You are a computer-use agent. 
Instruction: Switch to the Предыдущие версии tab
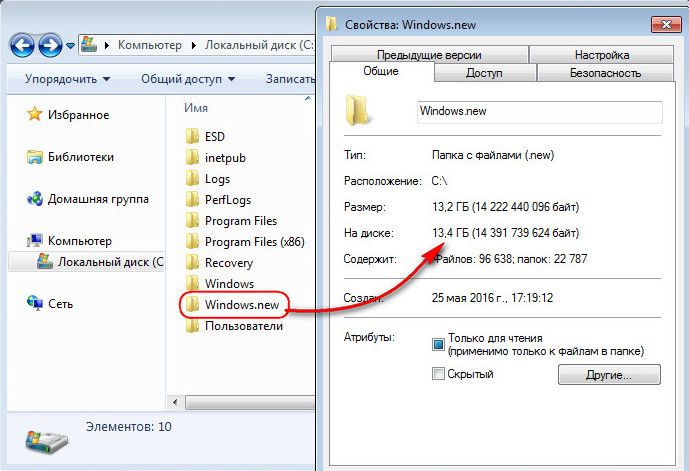[429, 55]
